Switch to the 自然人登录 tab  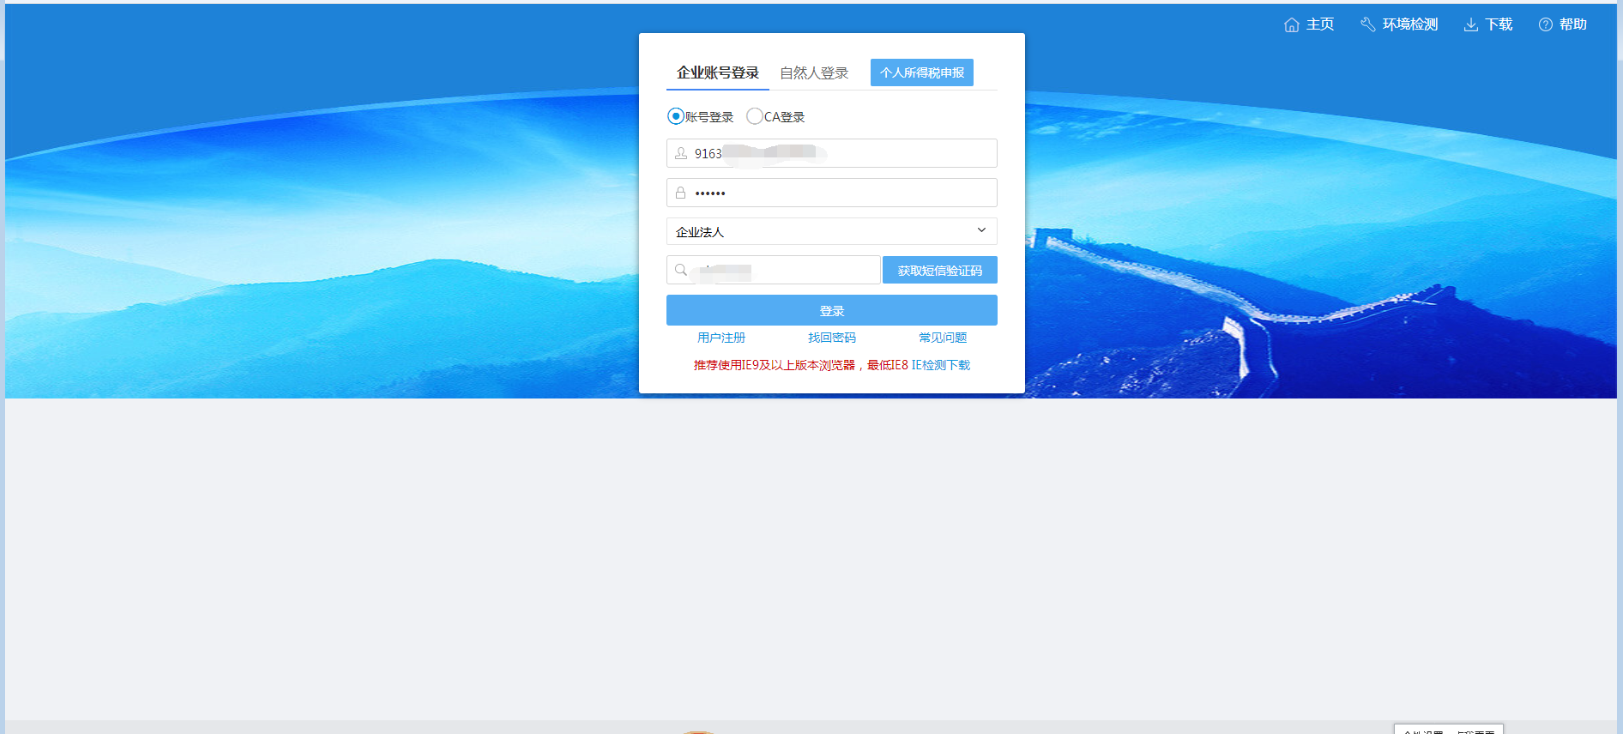pyautogui.click(x=814, y=73)
